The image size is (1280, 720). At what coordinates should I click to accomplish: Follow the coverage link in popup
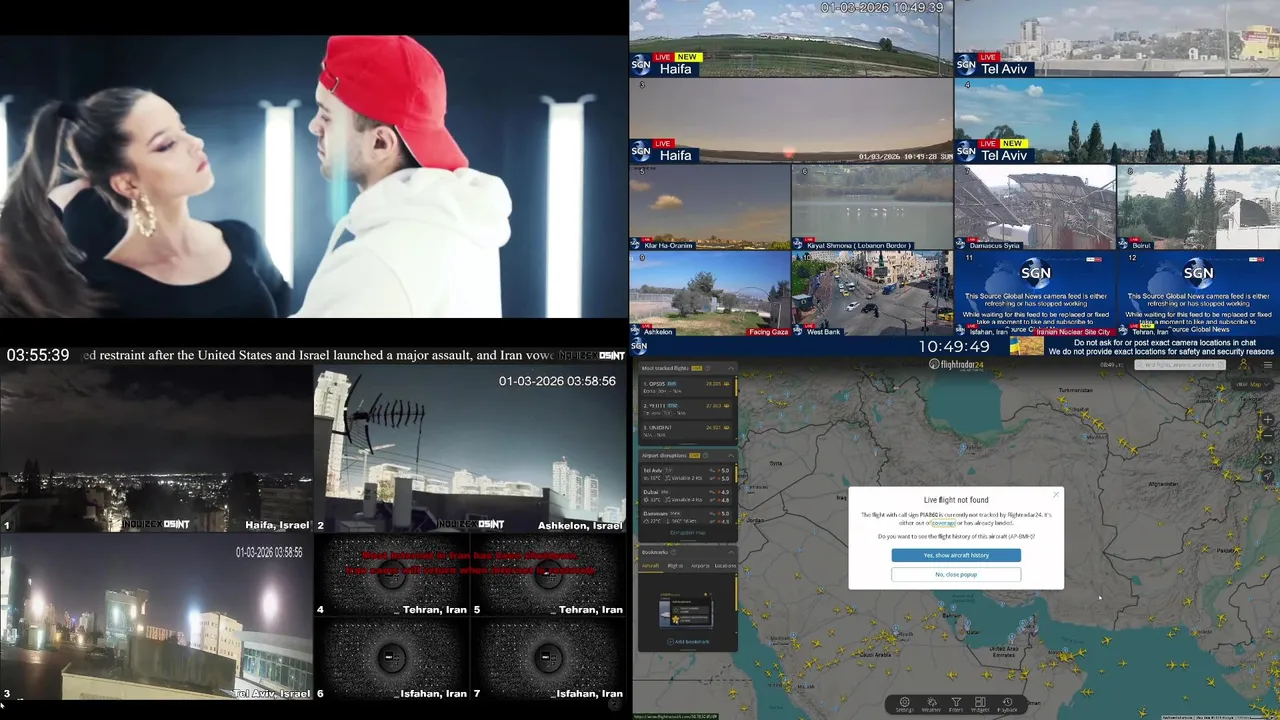point(942,523)
